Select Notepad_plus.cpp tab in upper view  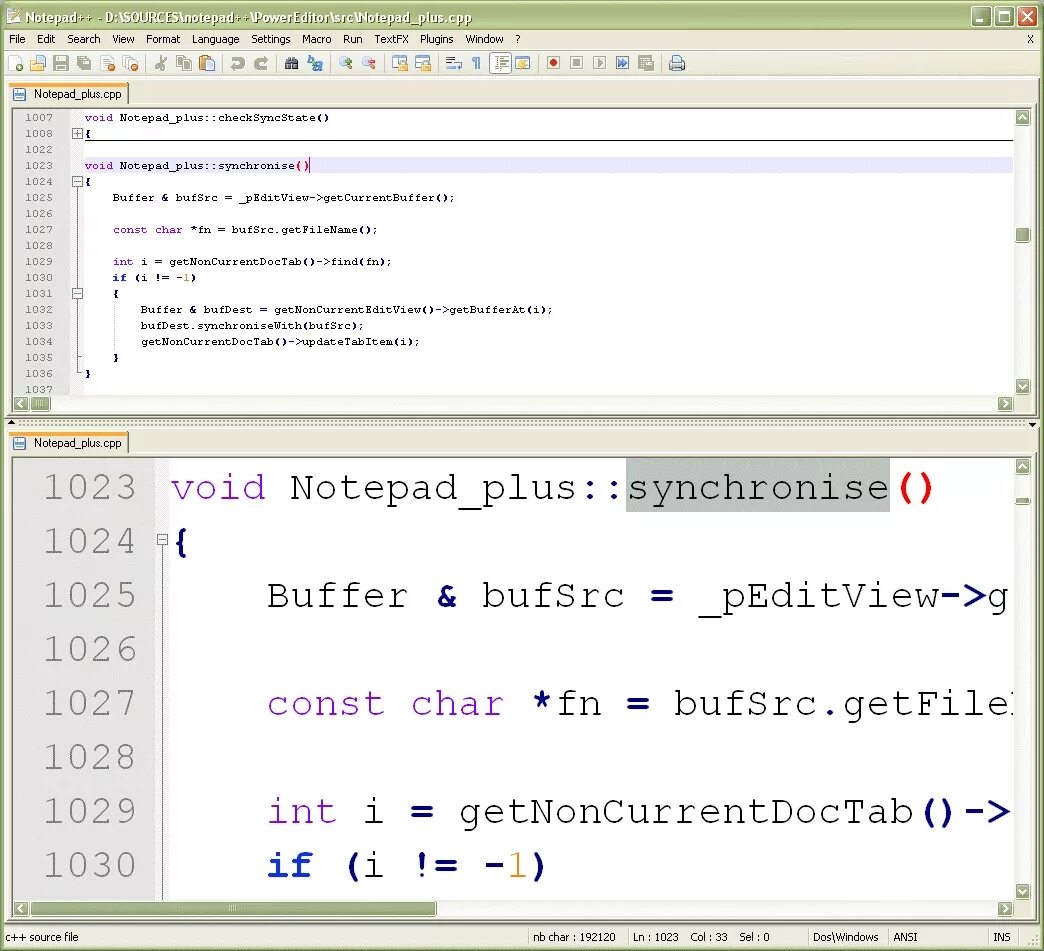tap(69, 94)
